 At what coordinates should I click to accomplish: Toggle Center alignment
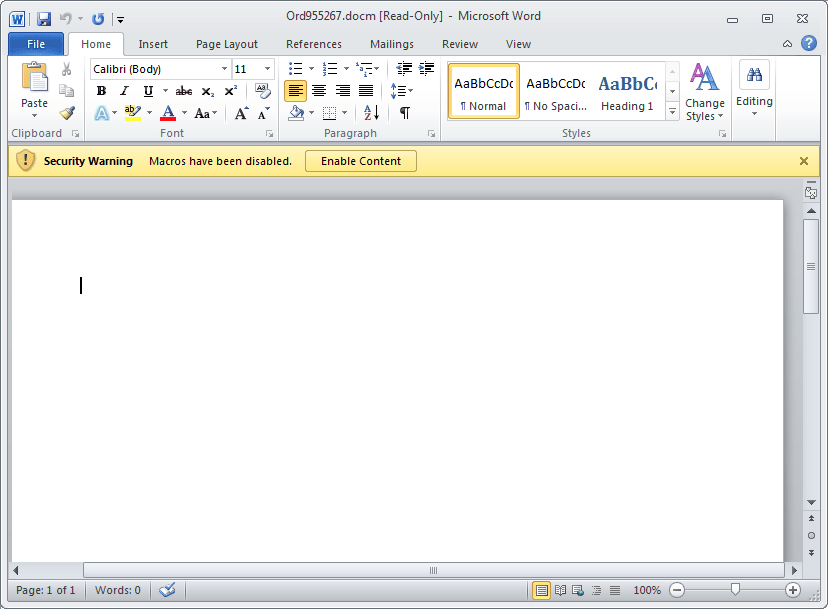coord(319,91)
